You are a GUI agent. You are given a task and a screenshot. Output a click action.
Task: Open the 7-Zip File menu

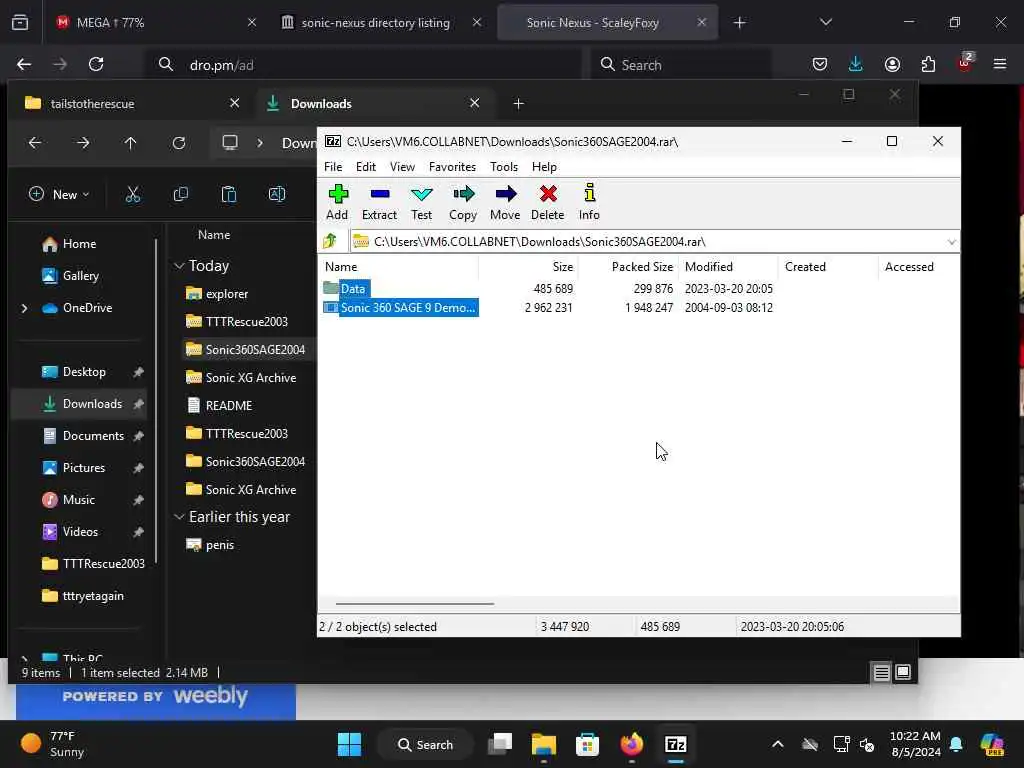333,167
